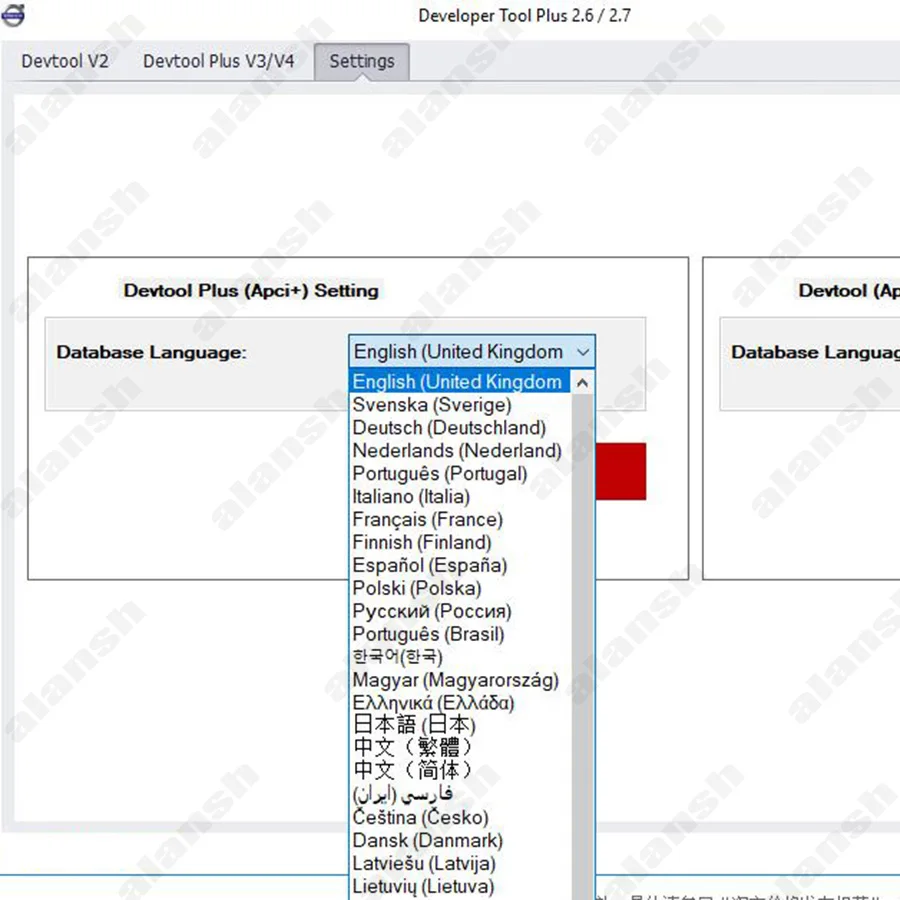
Task: Select Simplified Chinese 中文（简体）
Action: coord(459,770)
